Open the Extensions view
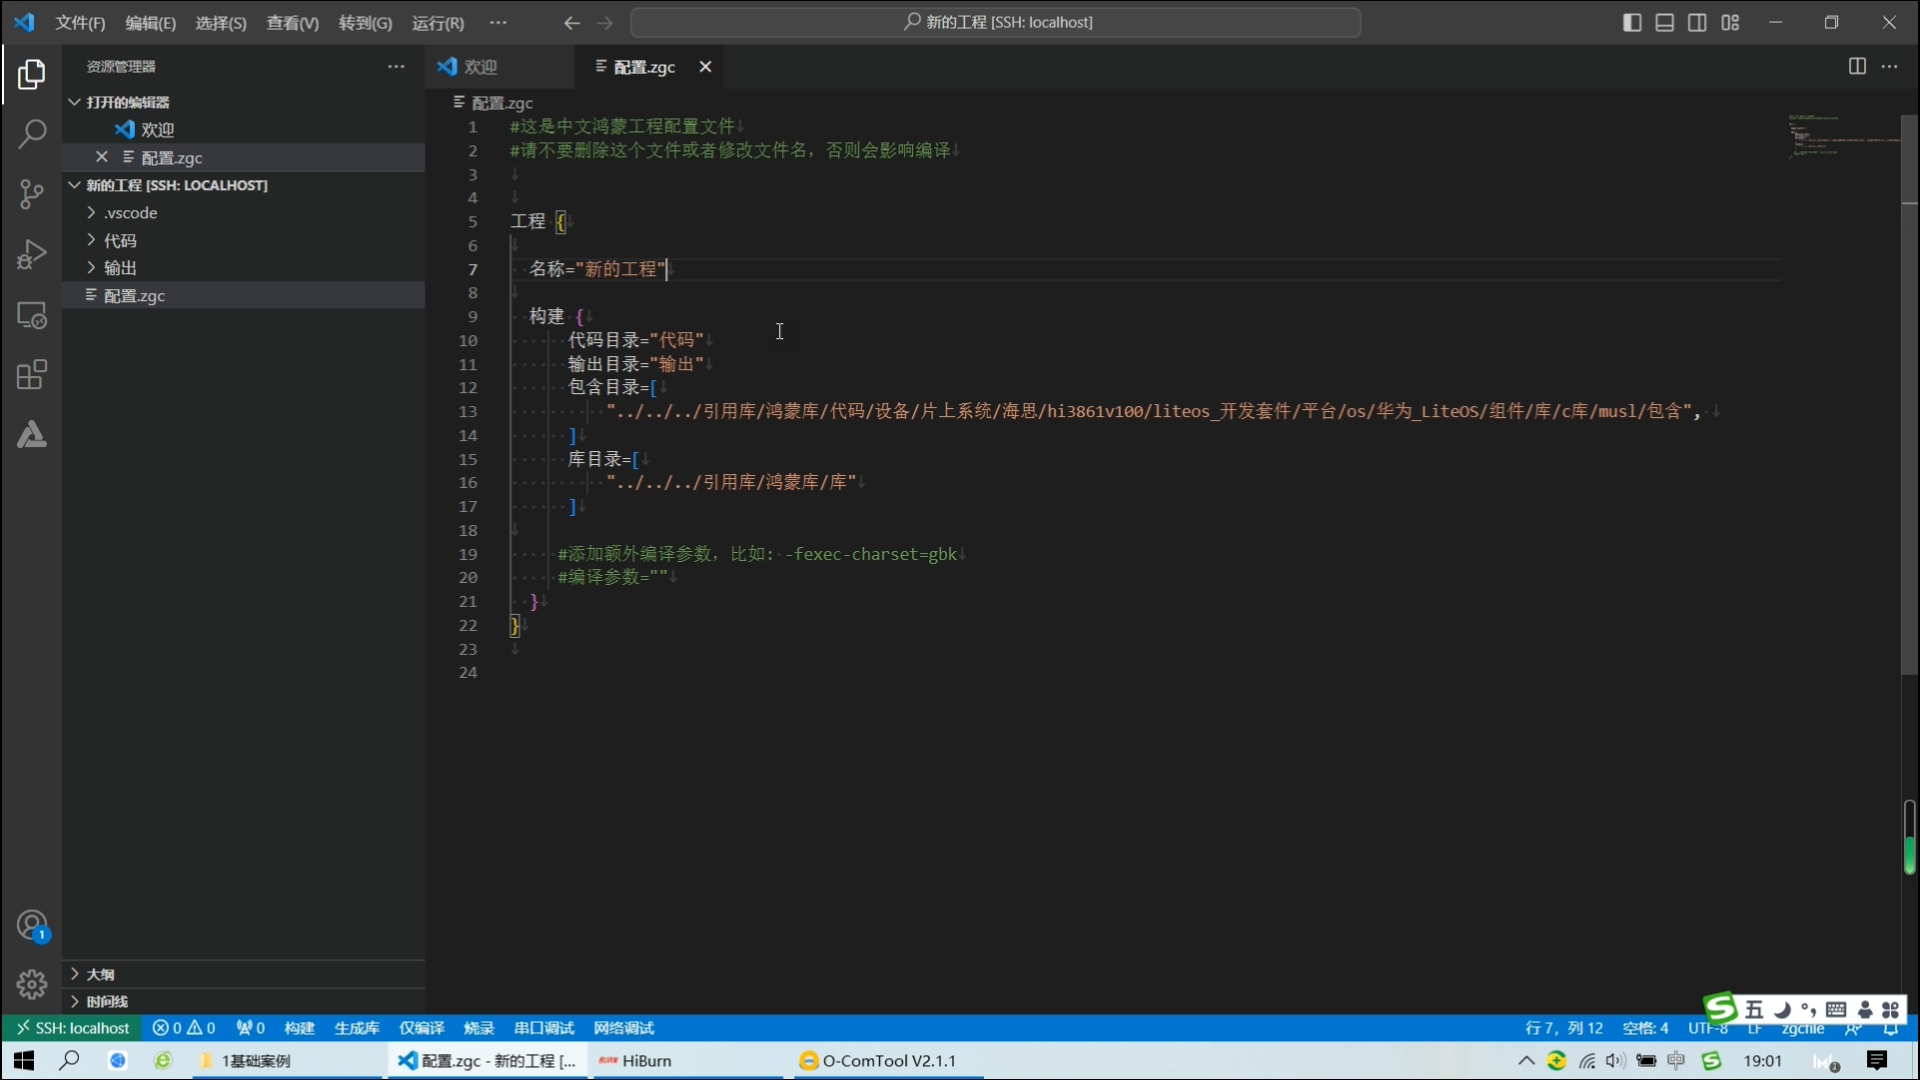 [32, 375]
